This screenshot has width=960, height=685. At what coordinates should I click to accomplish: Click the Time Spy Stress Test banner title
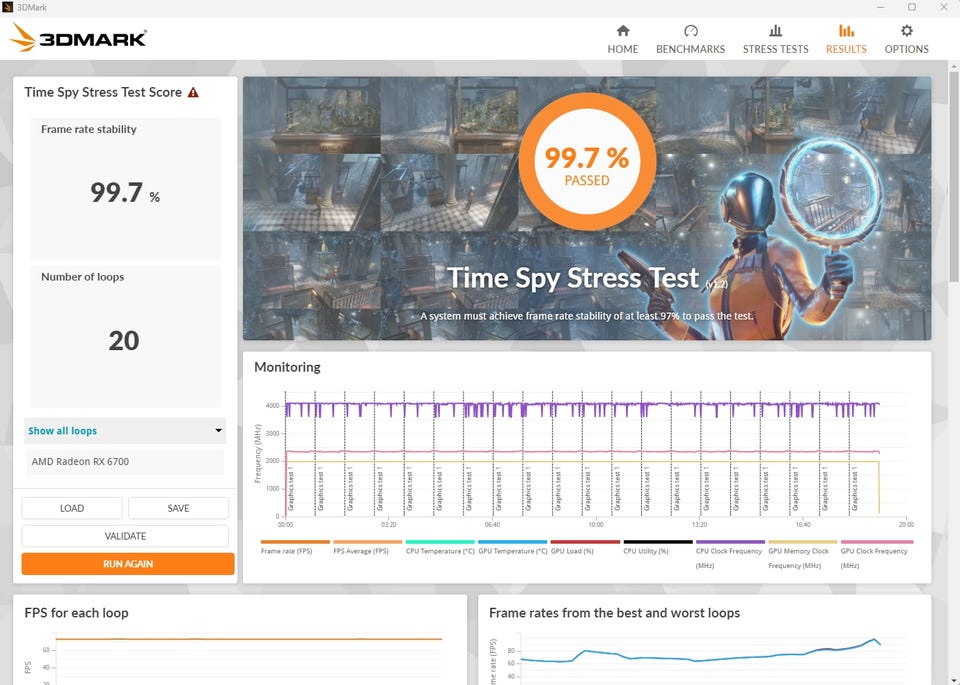[573, 278]
